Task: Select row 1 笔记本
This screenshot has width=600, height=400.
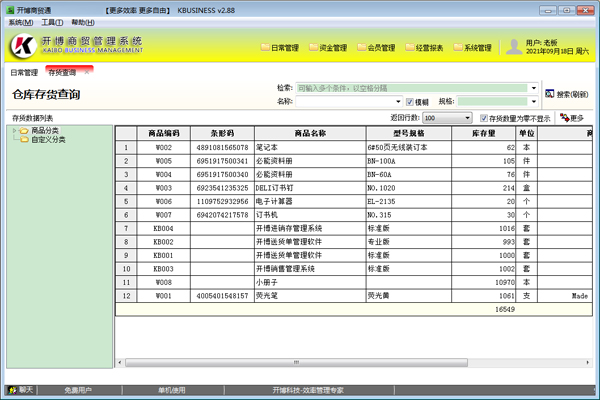Action: 354,147
